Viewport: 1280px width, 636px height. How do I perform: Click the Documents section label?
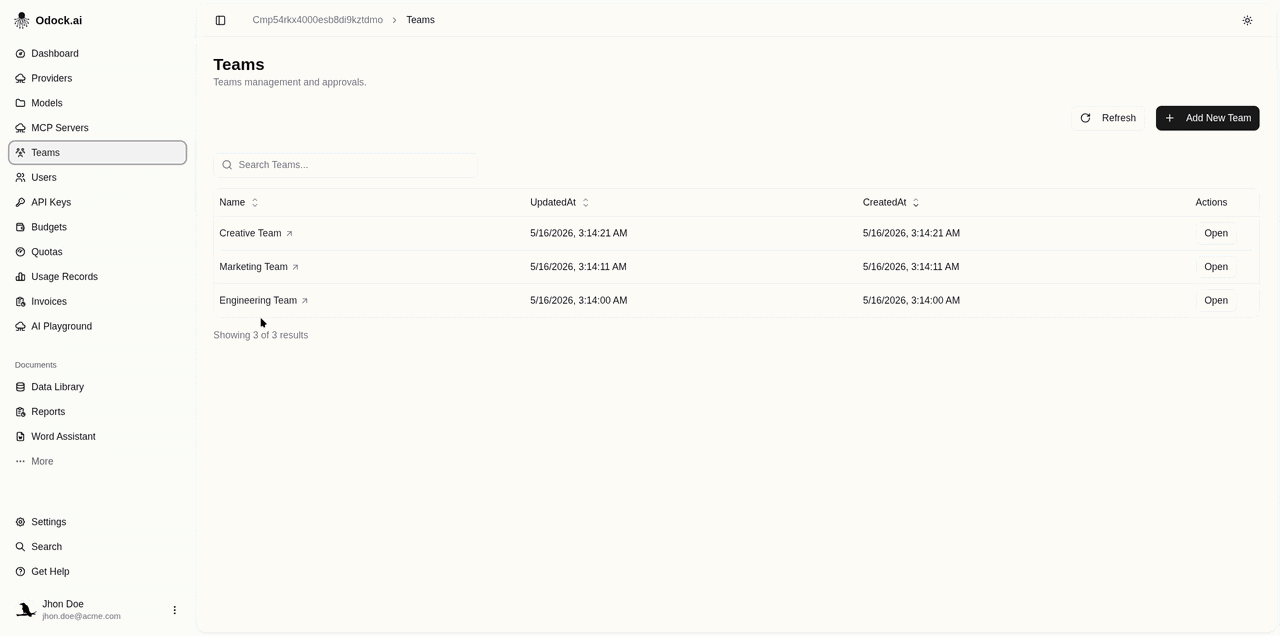coord(36,365)
